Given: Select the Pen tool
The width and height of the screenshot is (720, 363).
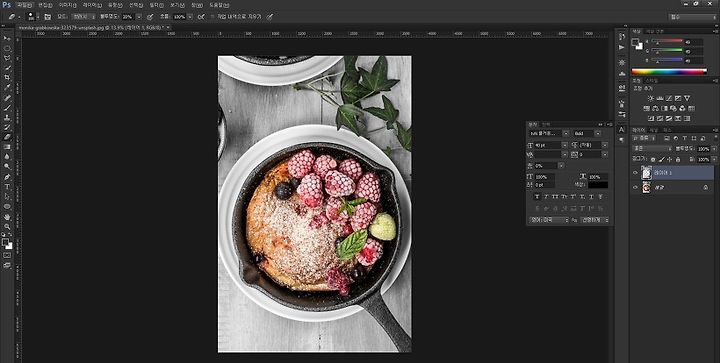Looking at the screenshot, I should point(7,177).
